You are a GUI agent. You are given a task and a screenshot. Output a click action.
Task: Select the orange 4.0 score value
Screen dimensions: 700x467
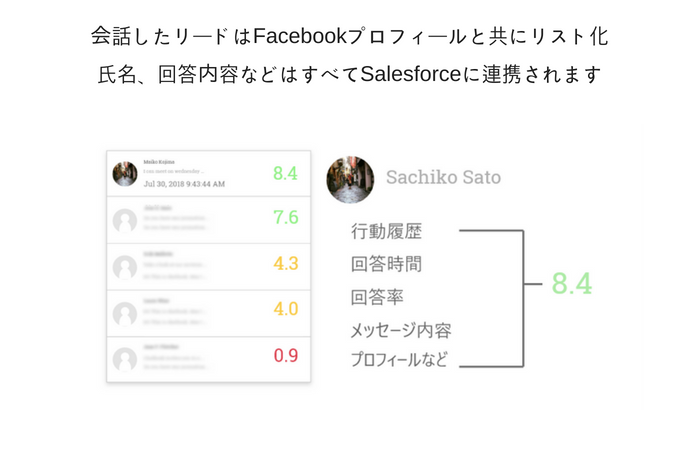(286, 309)
